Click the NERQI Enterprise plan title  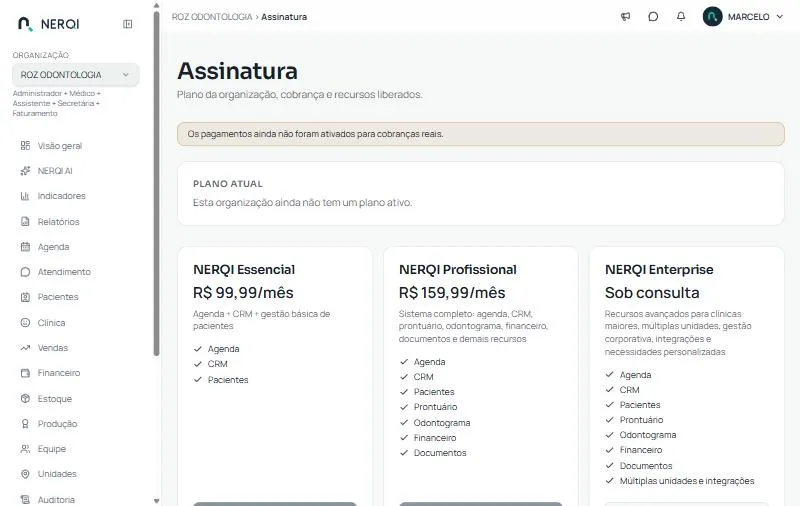point(659,269)
